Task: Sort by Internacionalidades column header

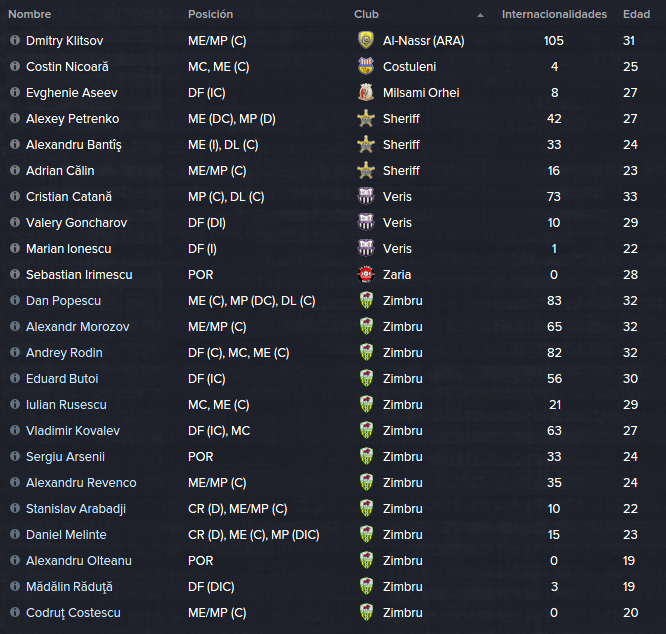Action: pos(554,14)
